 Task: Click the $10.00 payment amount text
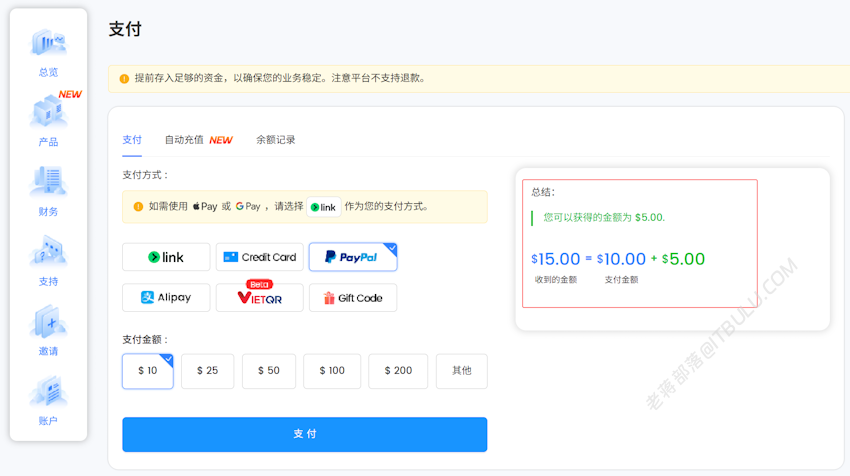click(x=621, y=259)
